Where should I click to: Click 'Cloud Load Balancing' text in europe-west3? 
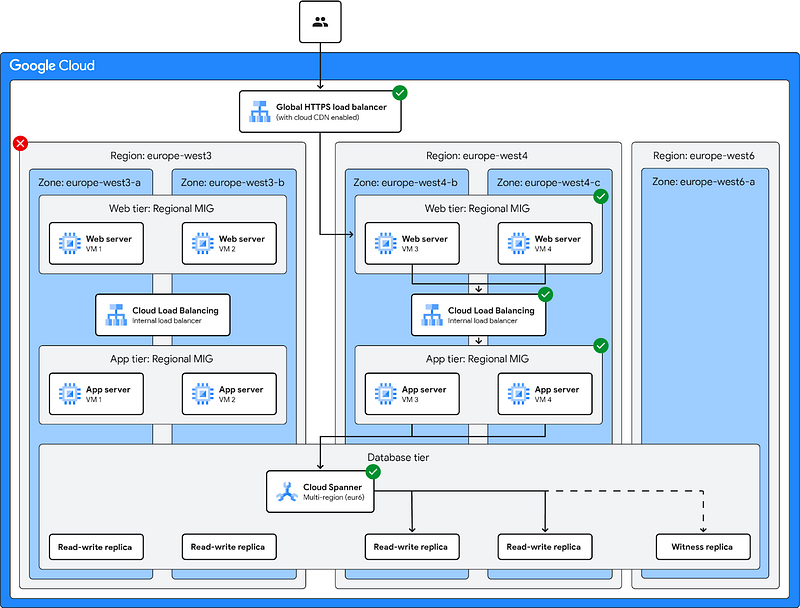point(175,310)
